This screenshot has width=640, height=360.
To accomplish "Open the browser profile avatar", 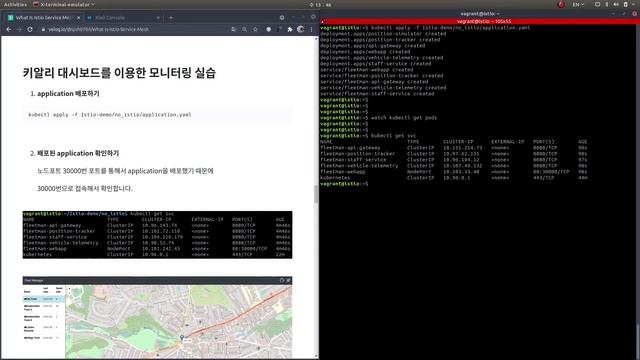I will click(x=300, y=29).
